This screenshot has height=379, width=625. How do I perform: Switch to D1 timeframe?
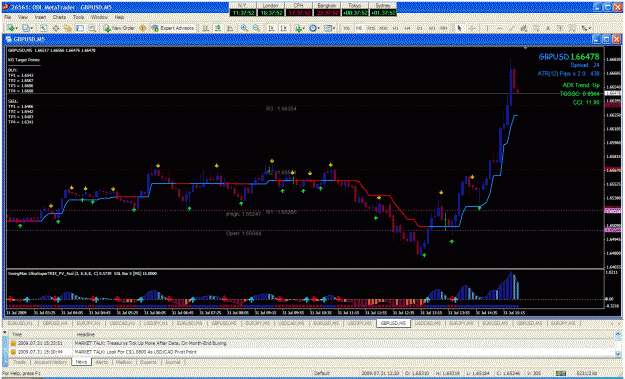coord(420,28)
